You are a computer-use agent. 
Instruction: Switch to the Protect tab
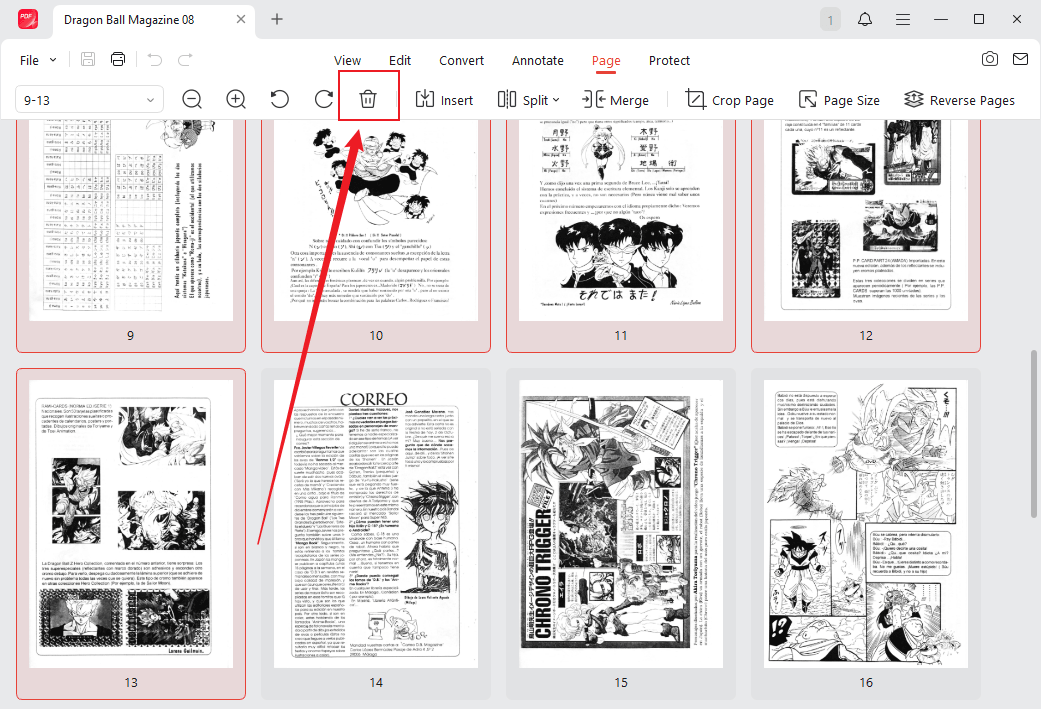coord(669,60)
